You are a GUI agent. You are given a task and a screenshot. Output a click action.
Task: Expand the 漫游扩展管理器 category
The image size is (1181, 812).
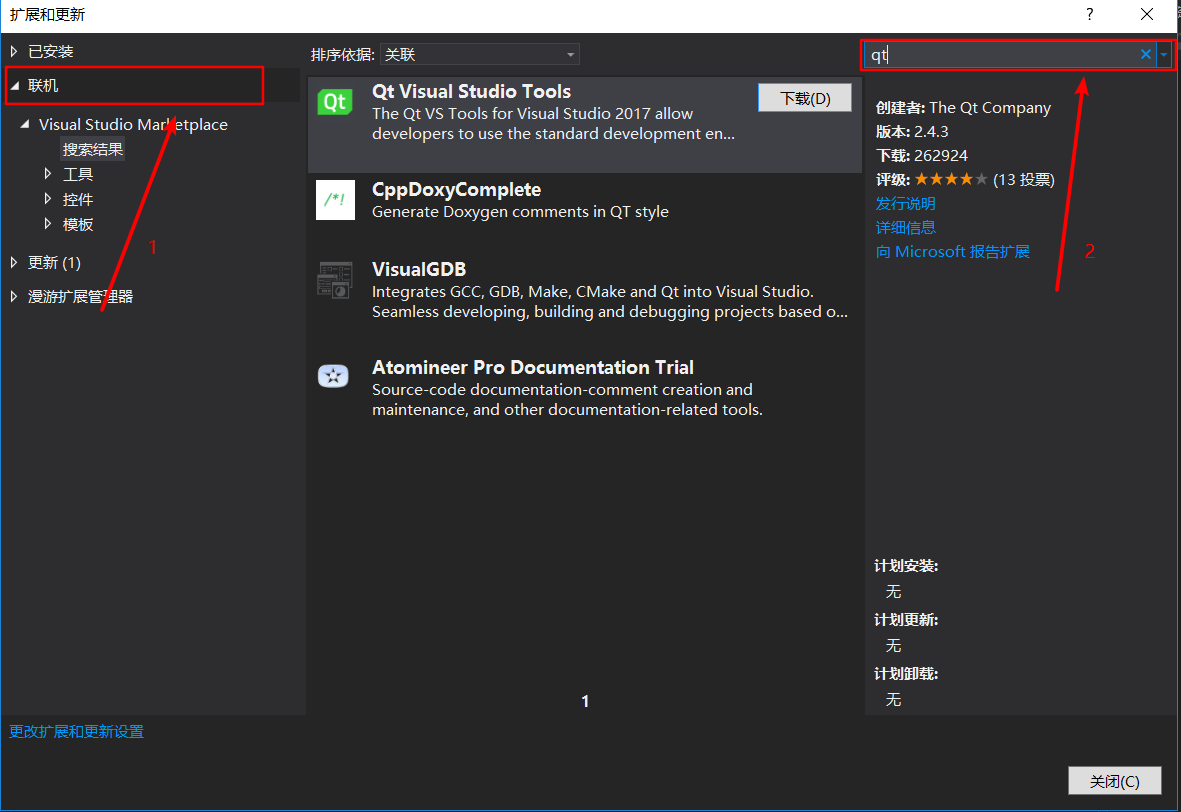pos(14,297)
